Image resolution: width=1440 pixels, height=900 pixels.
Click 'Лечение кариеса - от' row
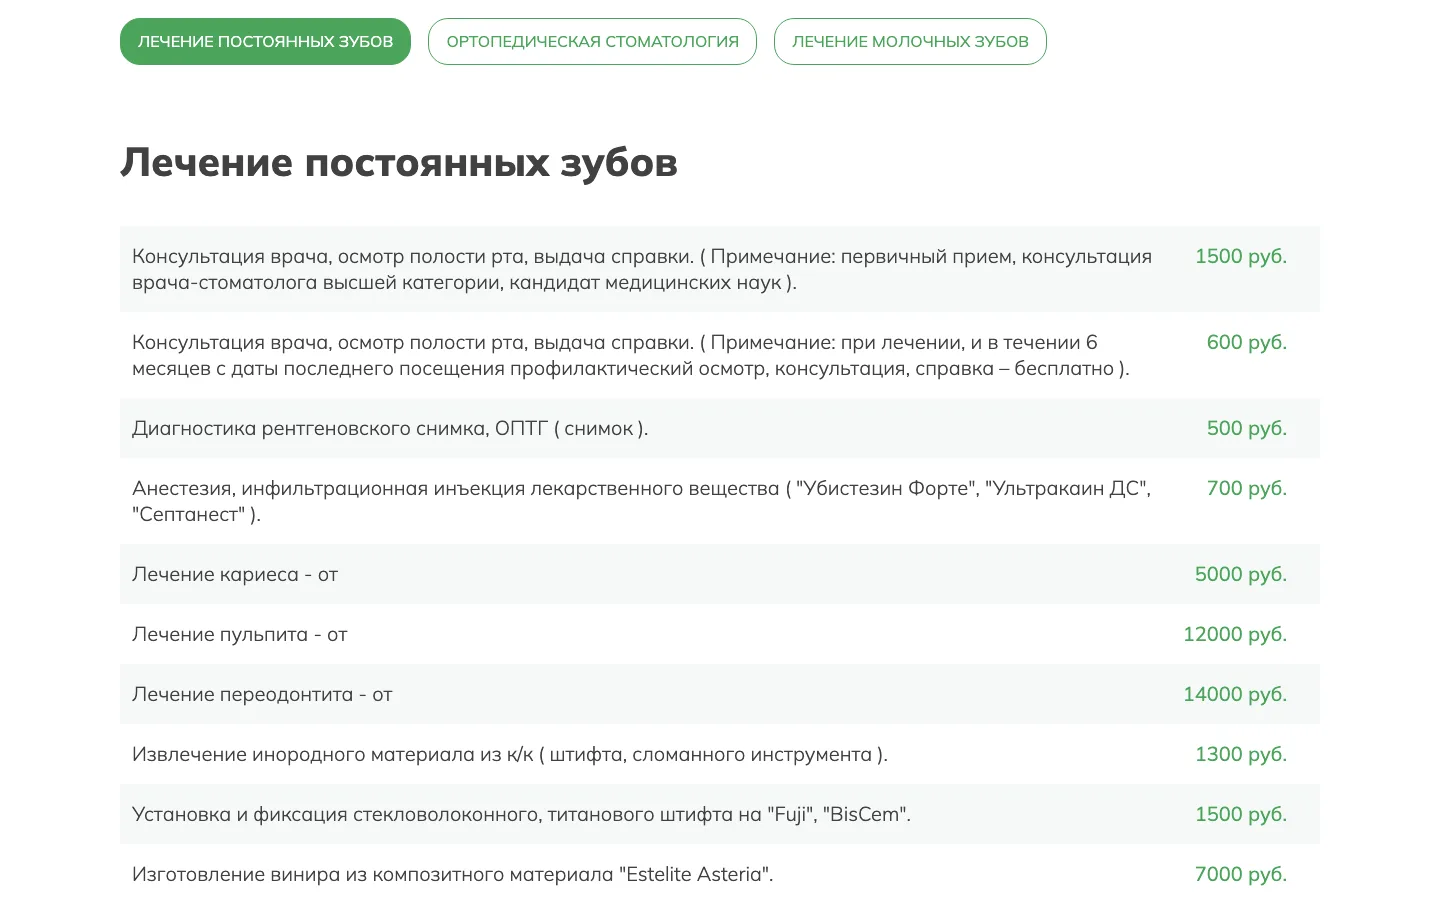tap(720, 574)
